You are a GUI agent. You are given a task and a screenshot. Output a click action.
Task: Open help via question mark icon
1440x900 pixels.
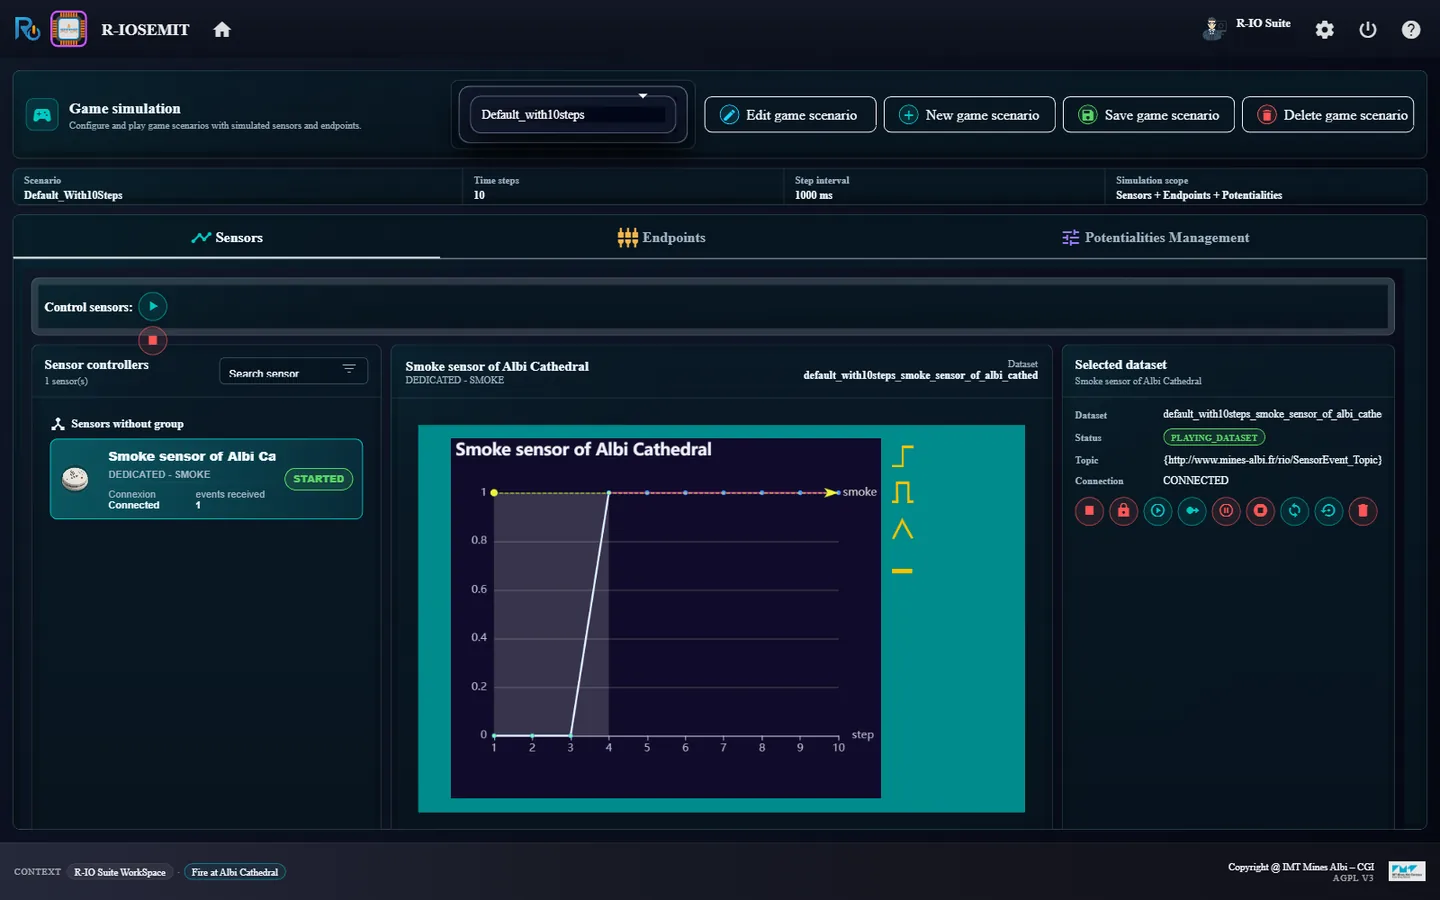coord(1411,30)
